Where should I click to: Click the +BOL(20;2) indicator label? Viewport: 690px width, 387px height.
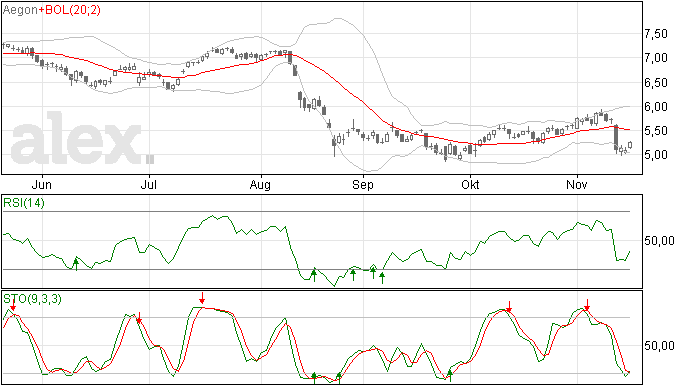coord(70,10)
